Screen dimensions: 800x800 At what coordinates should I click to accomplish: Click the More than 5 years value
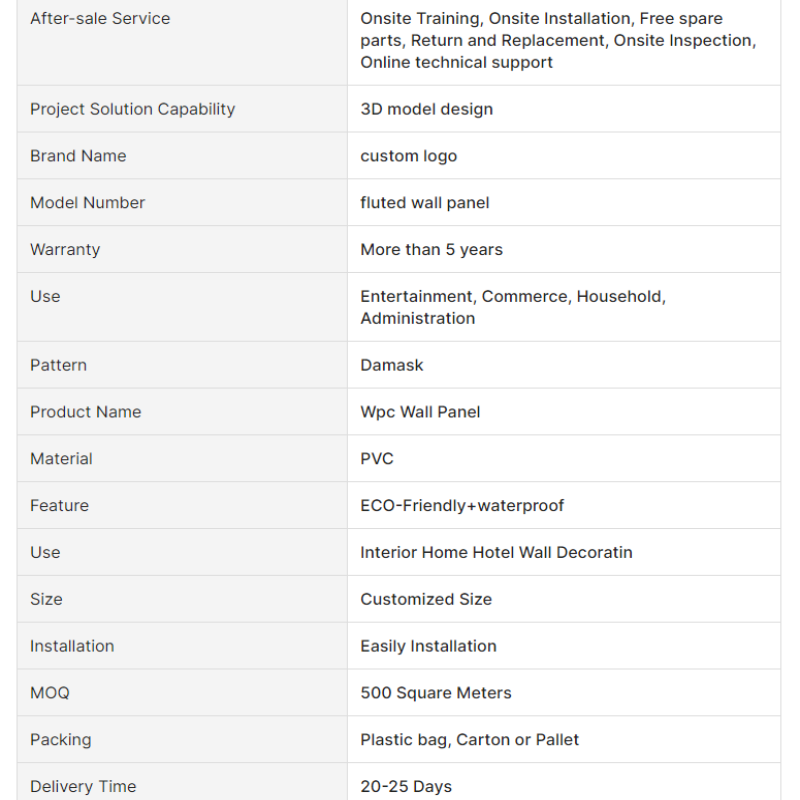pyautogui.click(x=431, y=250)
